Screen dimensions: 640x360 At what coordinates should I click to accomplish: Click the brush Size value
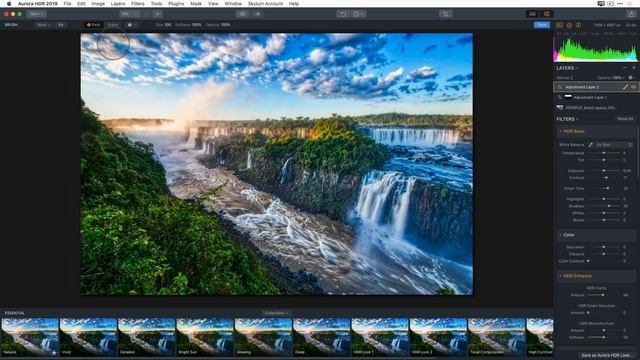(167, 25)
